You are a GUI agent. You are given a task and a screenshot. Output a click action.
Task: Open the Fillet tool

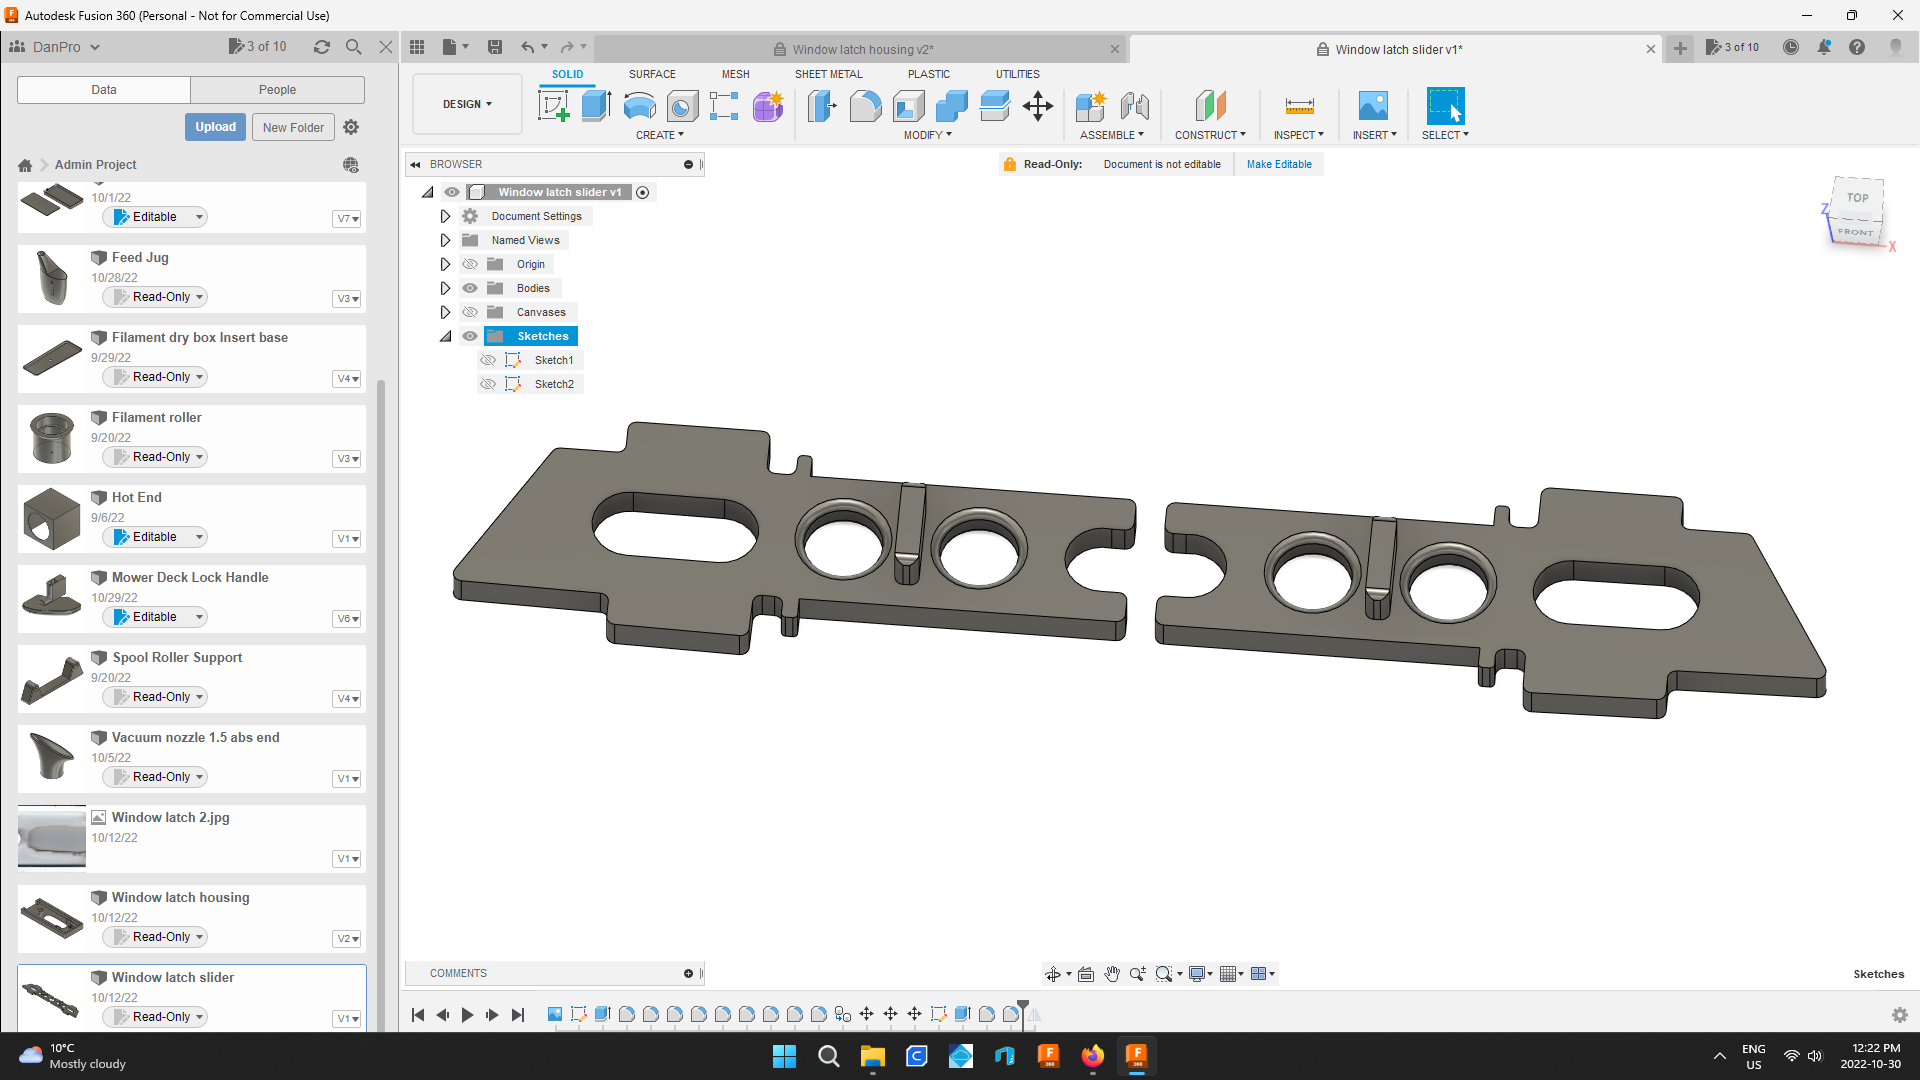tap(865, 106)
